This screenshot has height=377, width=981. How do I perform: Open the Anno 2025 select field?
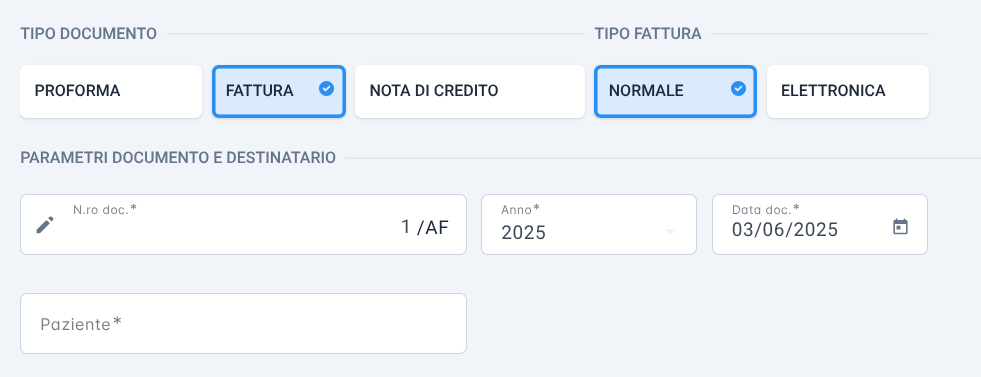589,224
